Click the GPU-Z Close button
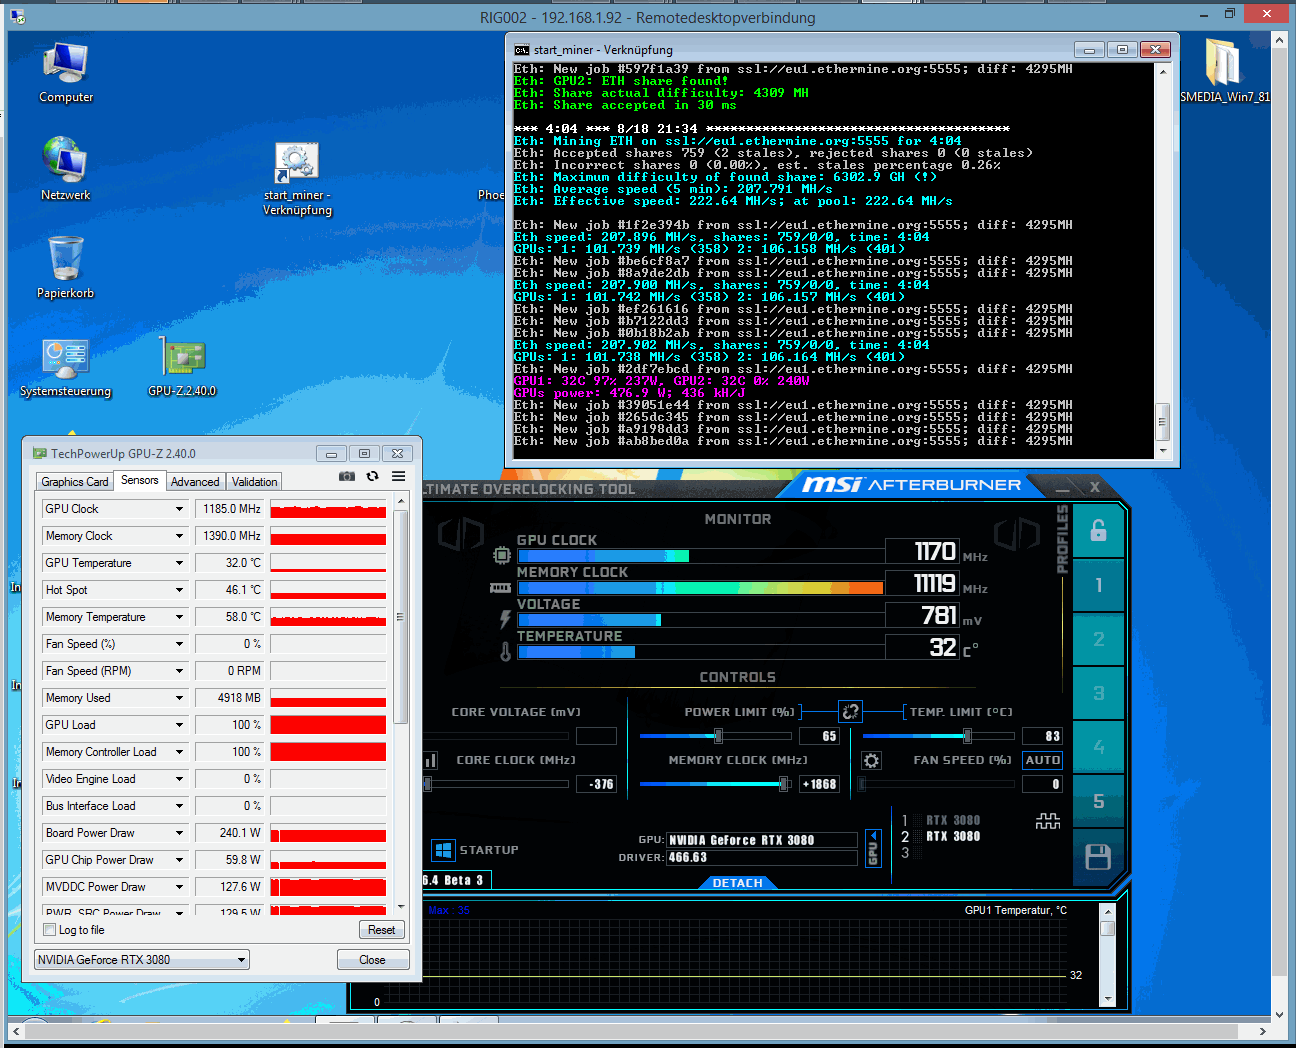The width and height of the screenshot is (1296, 1048). 372,960
